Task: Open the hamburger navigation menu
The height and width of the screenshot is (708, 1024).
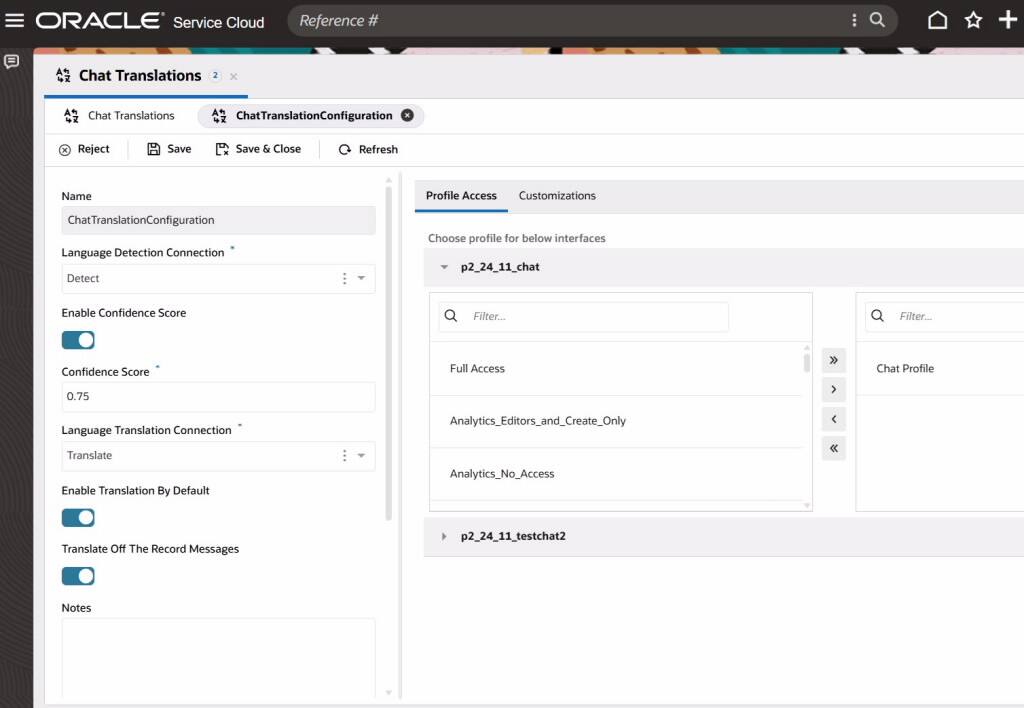Action: 15,20
